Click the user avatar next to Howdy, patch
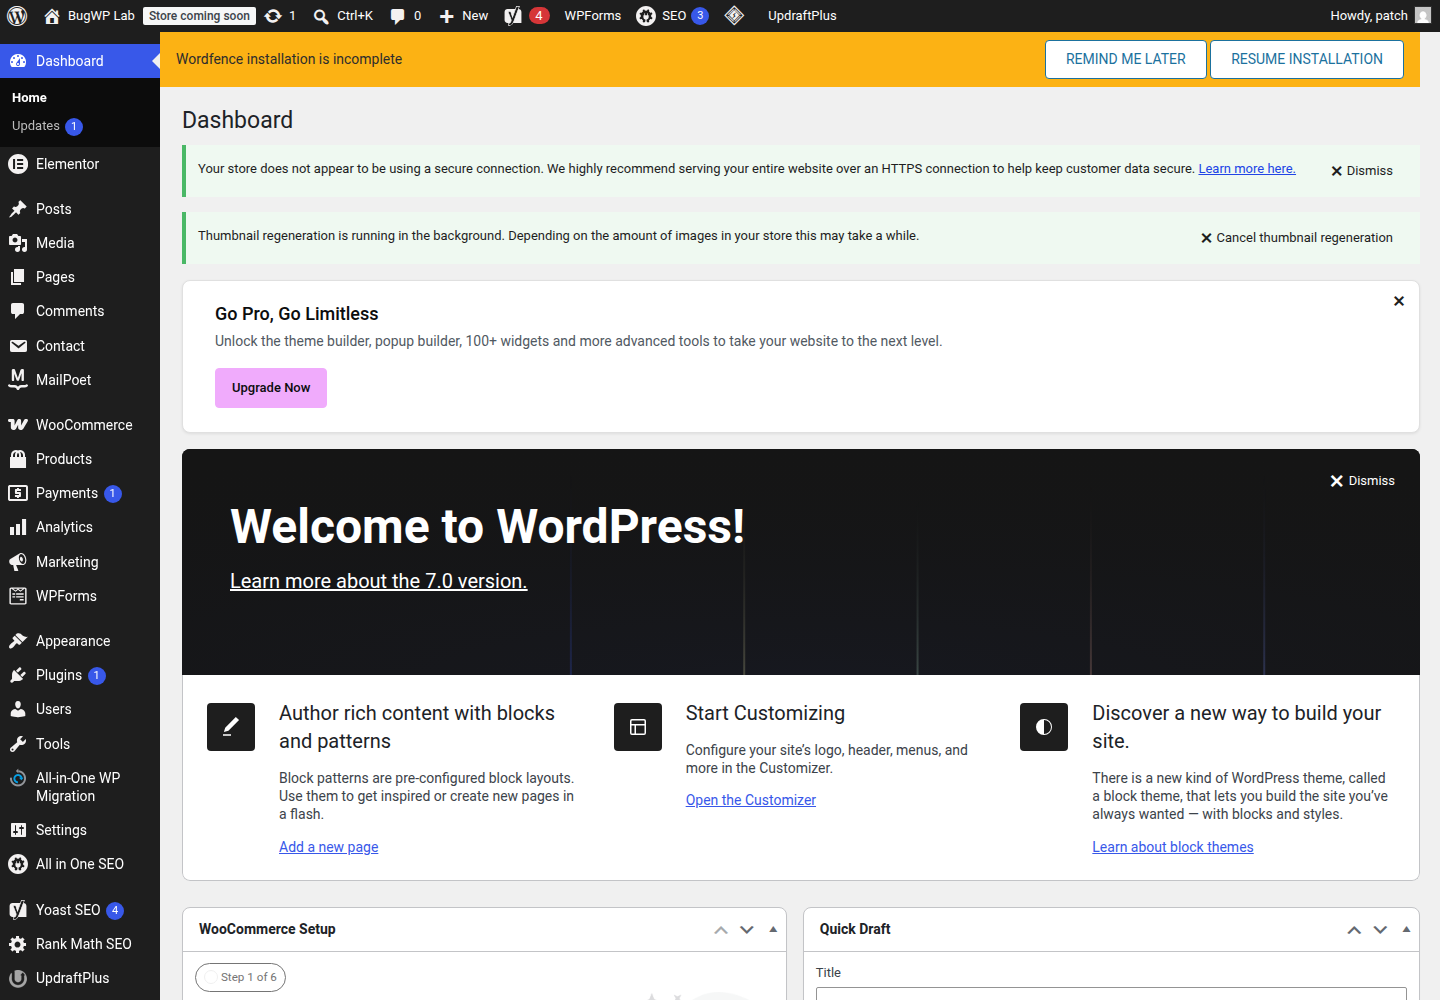Screen dimensions: 1440x1000 click(x=1423, y=15)
